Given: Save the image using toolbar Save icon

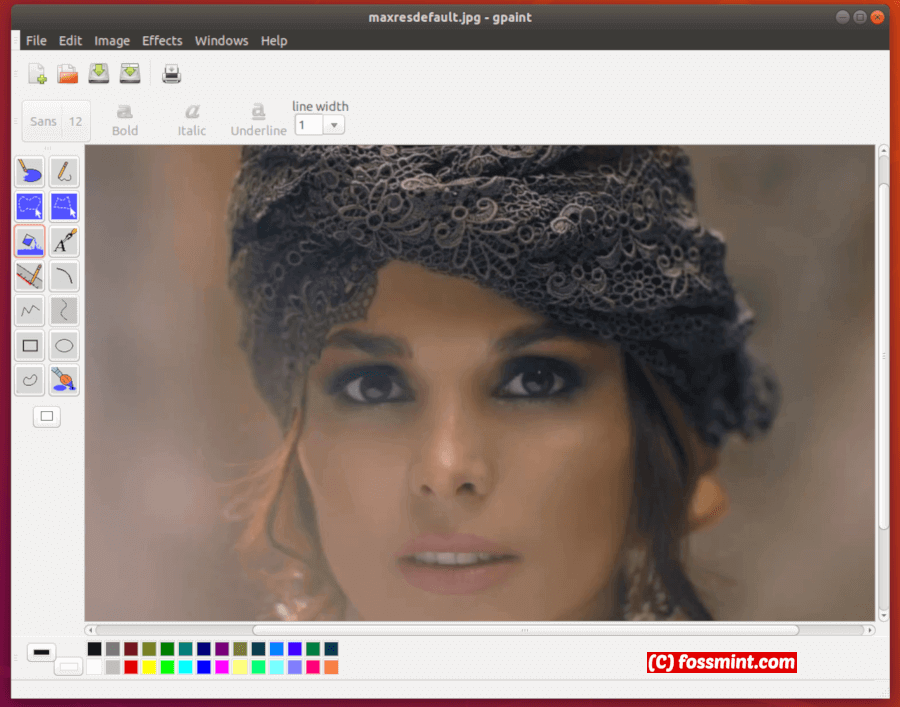Looking at the screenshot, I should (99, 73).
